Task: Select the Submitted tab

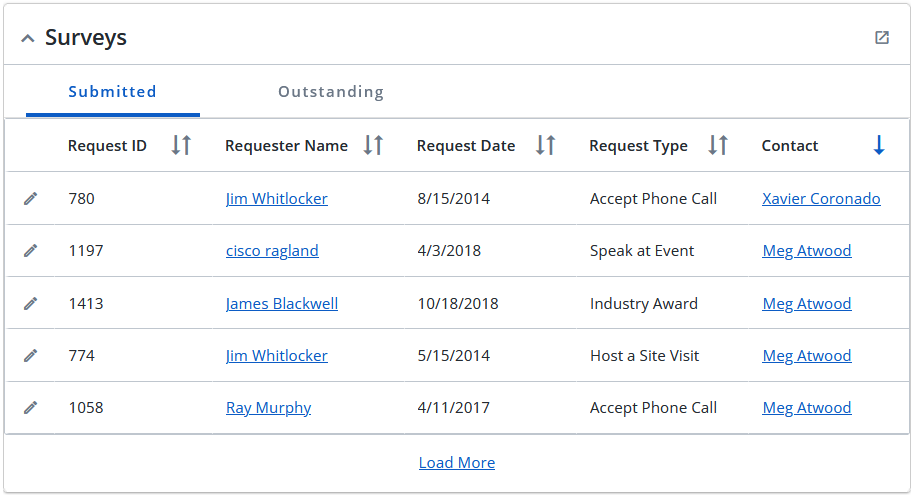Action: point(113,92)
